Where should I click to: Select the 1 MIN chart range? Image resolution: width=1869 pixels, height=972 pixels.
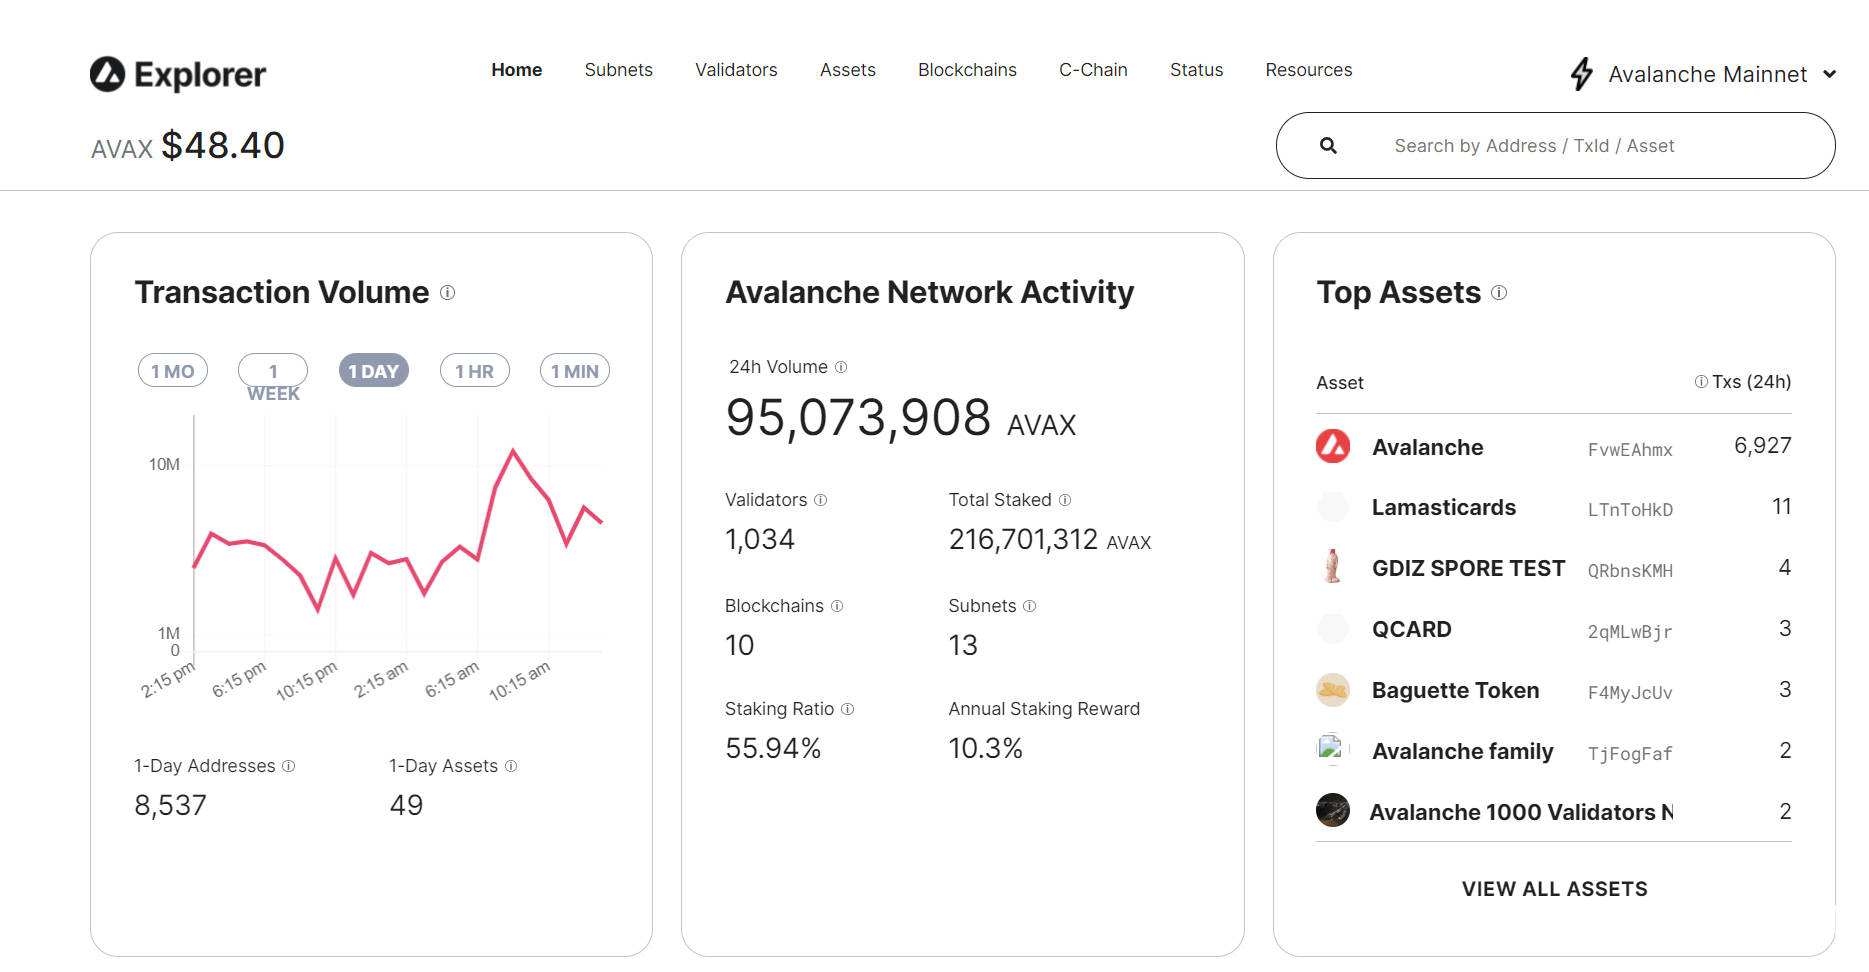pos(575,371)
